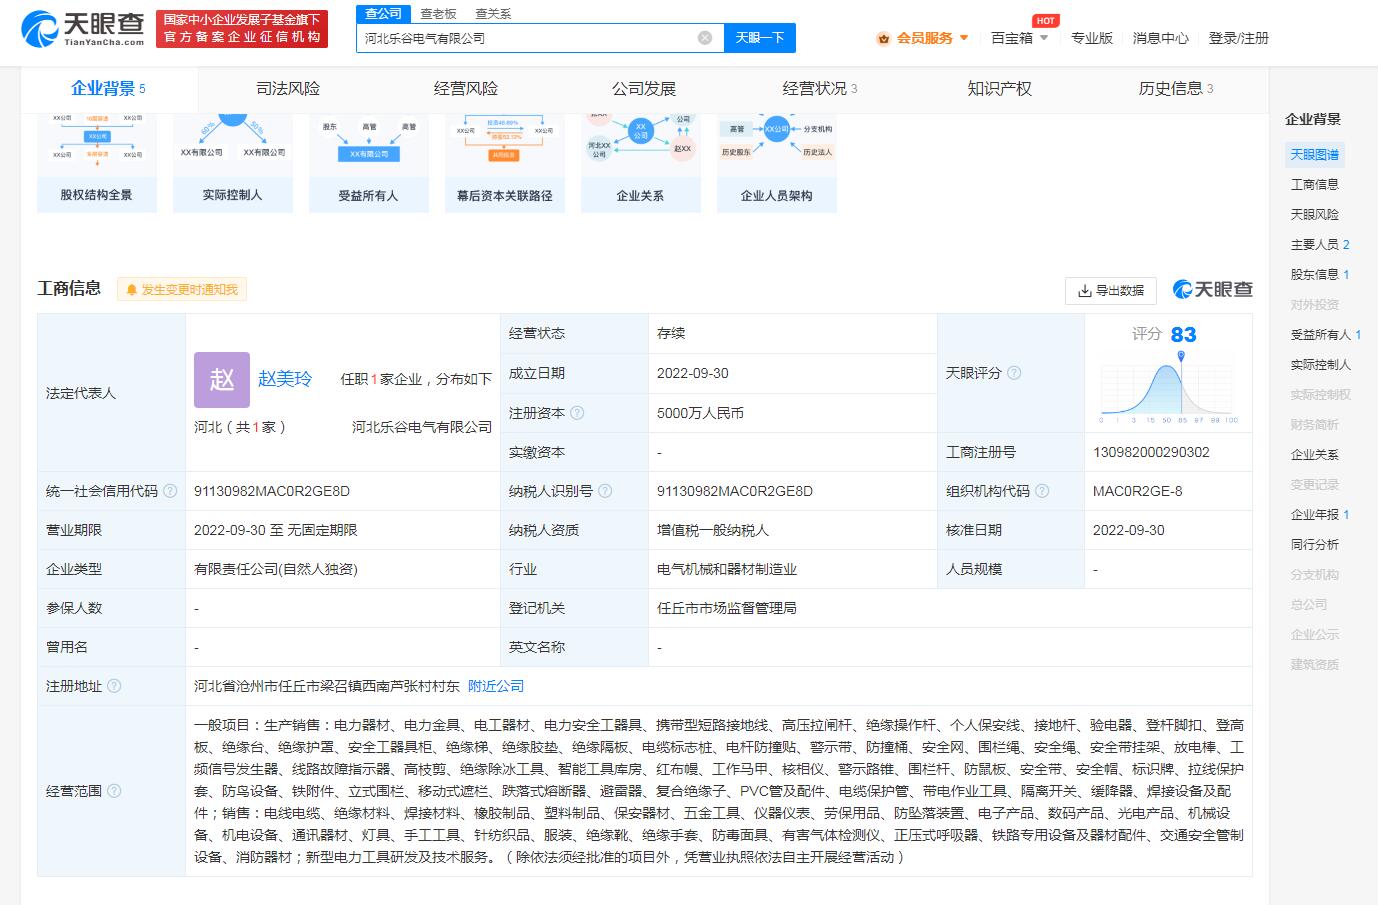The image size is (1378, 905).
Task: Switch to the 查公司 search tab
Action: point(383,14)
